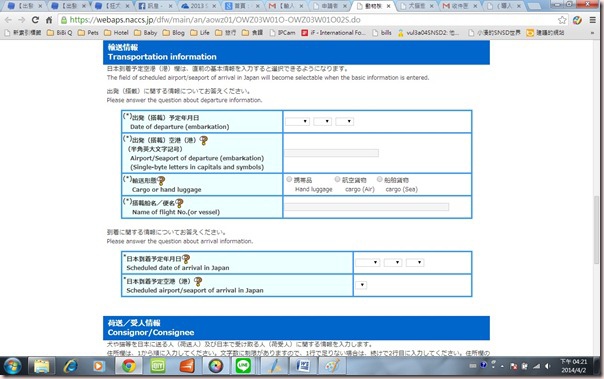Open help icon for Airport/Seaport of departure

pyautogui.click(x=203, y=141)
